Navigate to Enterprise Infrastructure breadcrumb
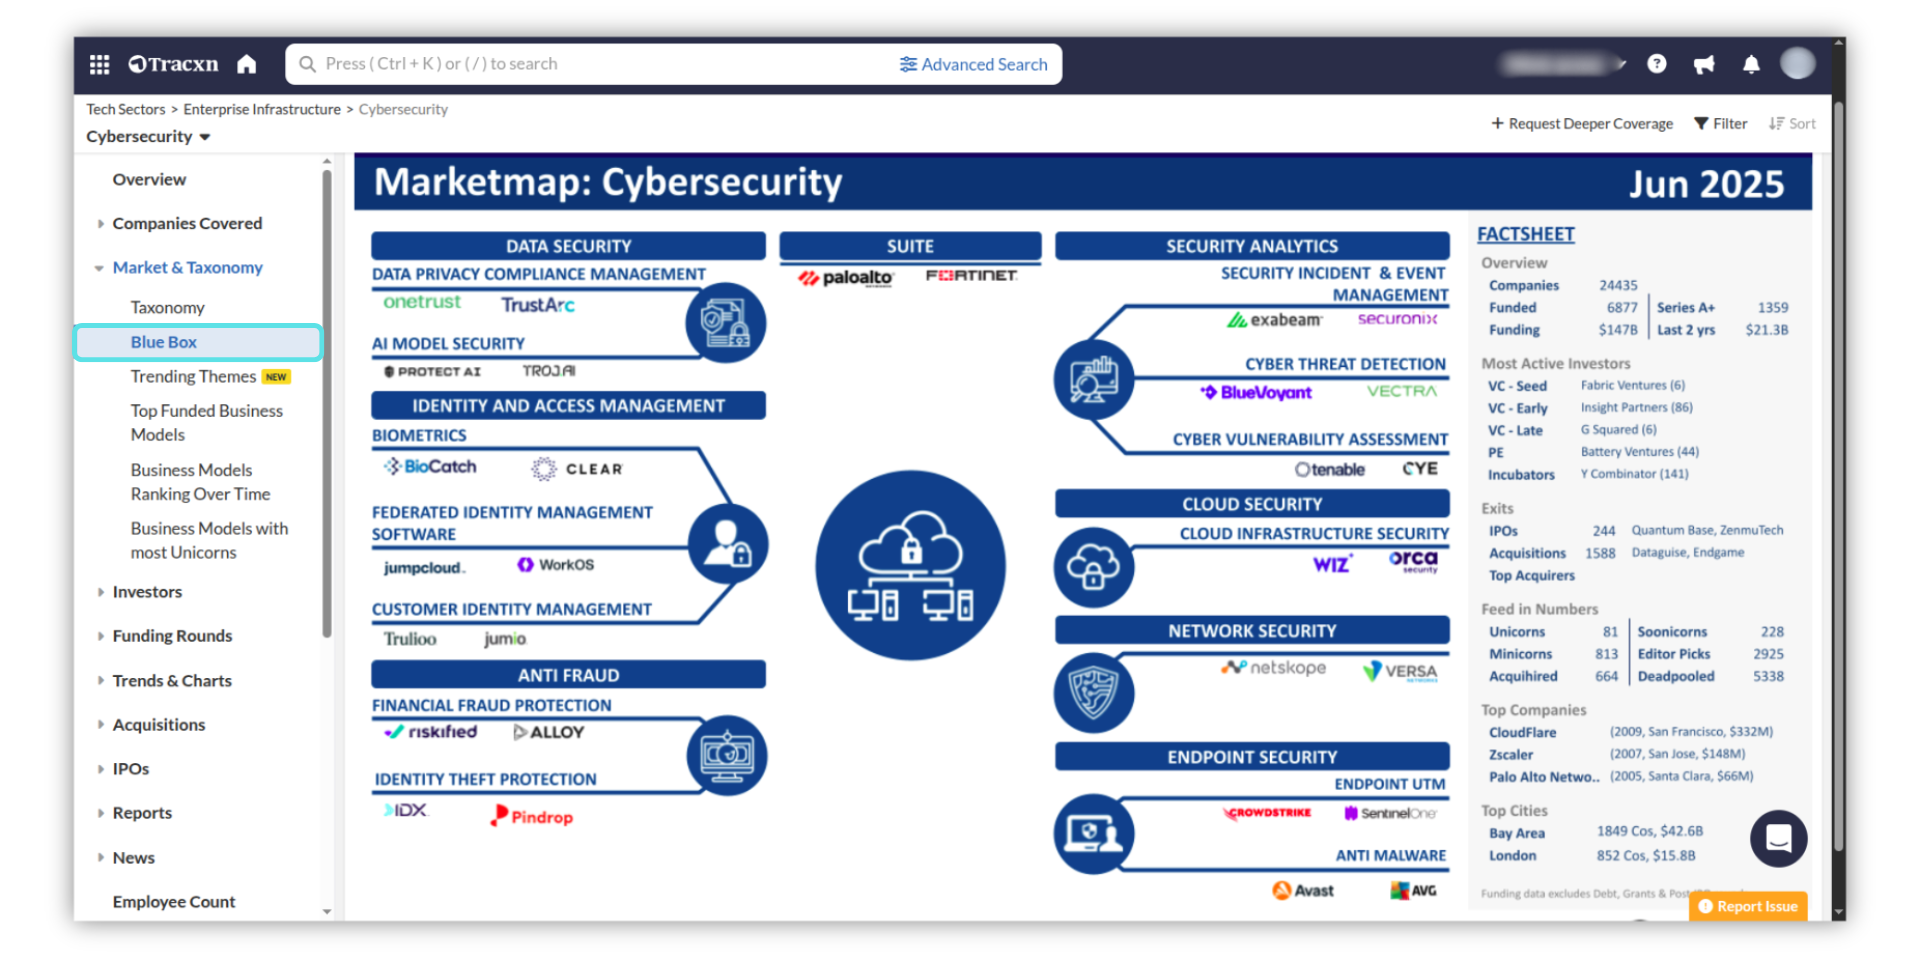Viewport: 1920px width, 960px height. (262, 110)
